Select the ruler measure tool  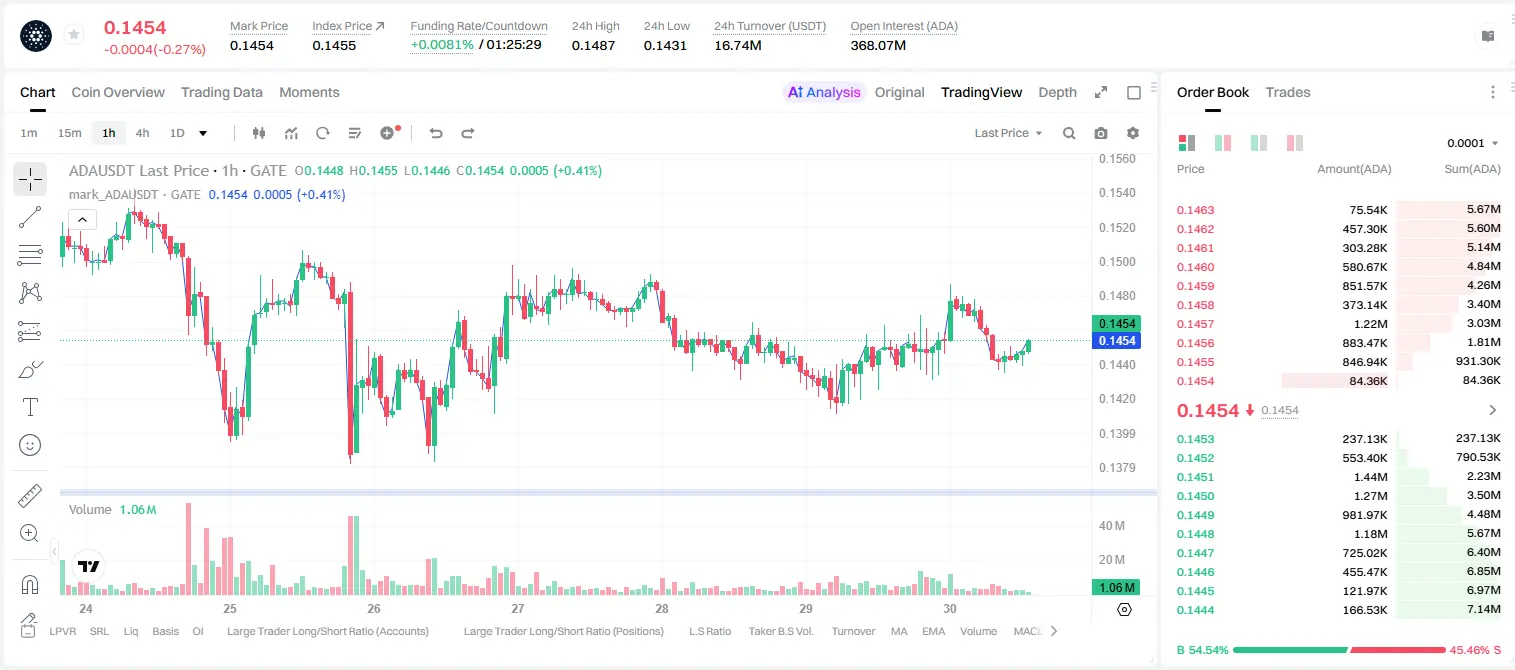(x=30, y=495)
